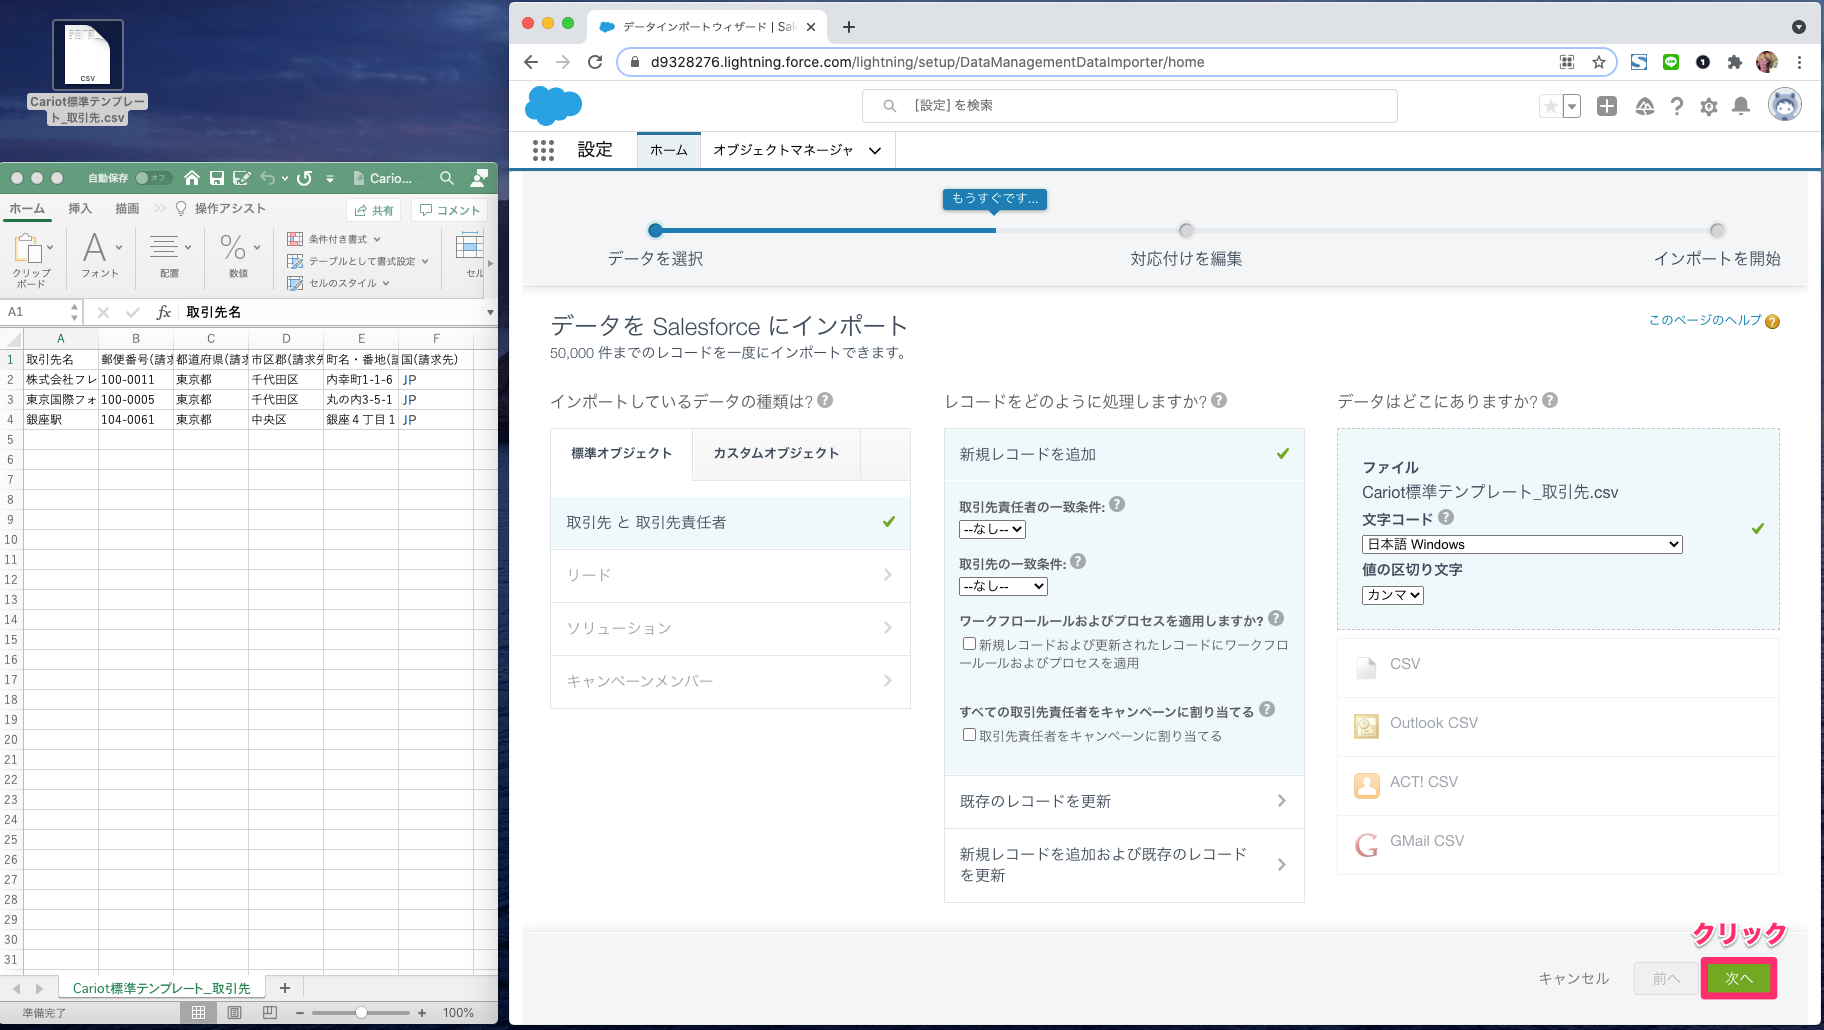Open the Salesforce notifications bell icon
The width and height of the screenshot is (1824, 1030).
[x=1741, y=106]
